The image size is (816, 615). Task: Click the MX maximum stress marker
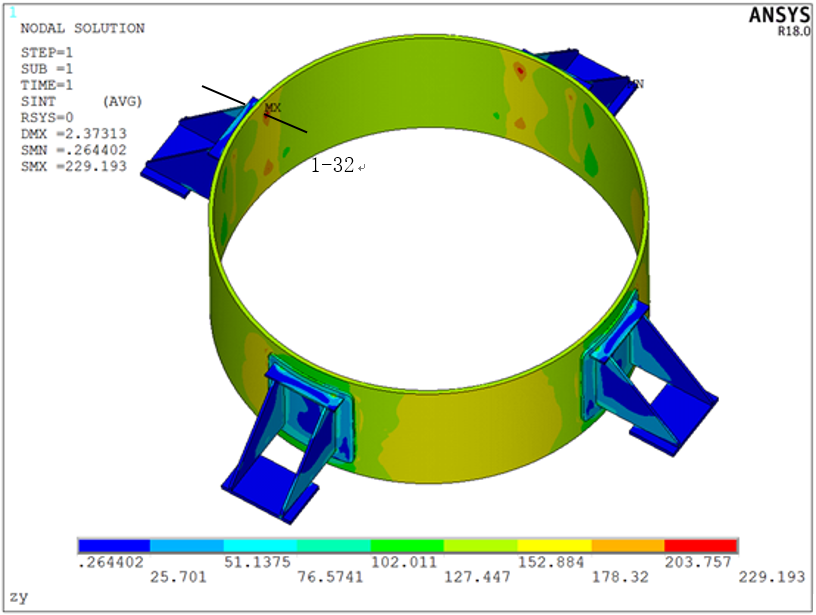pos(273,108)
